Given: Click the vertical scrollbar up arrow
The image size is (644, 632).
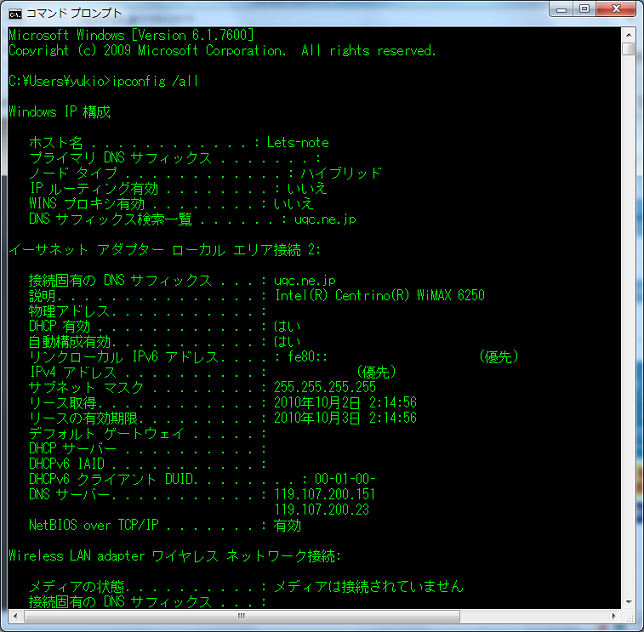Looking at the screenshot, I should pos(627,34).
